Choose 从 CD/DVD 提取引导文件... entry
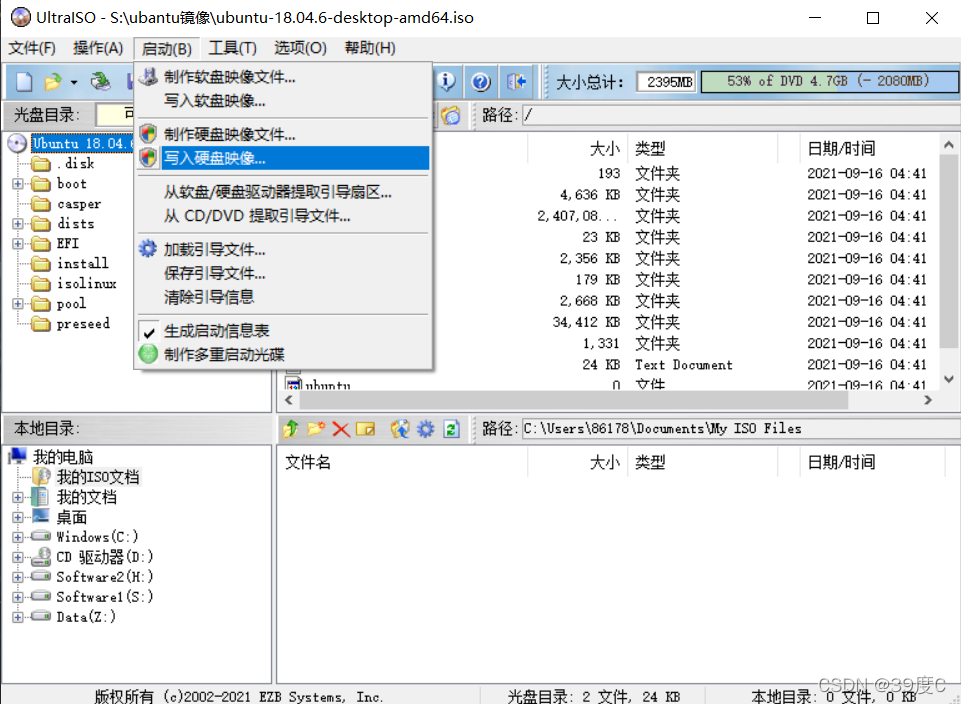Image resolution: width=961 pixels, height=704 pixels. pyautogui.click(x=283, y=216)
